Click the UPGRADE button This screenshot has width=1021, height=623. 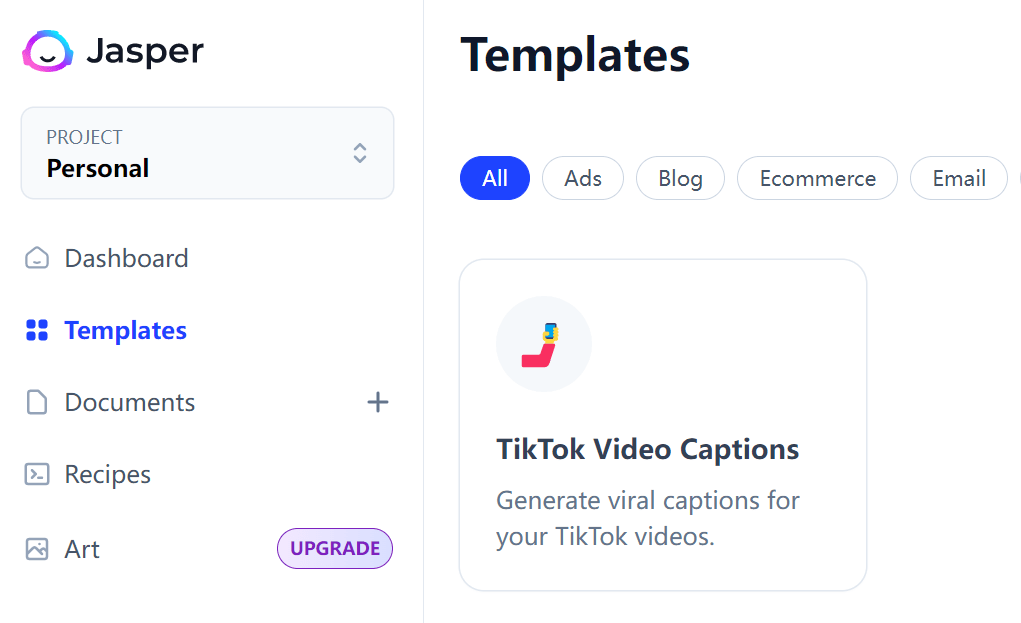(334, 548)
